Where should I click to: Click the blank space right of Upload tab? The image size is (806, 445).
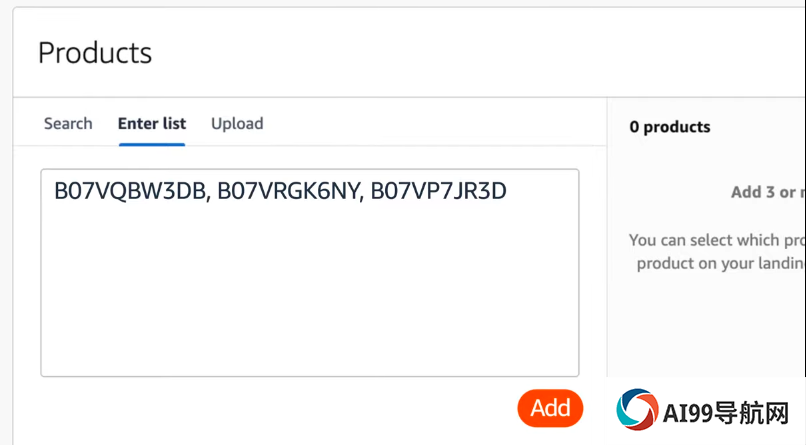[x=432, y=123]
